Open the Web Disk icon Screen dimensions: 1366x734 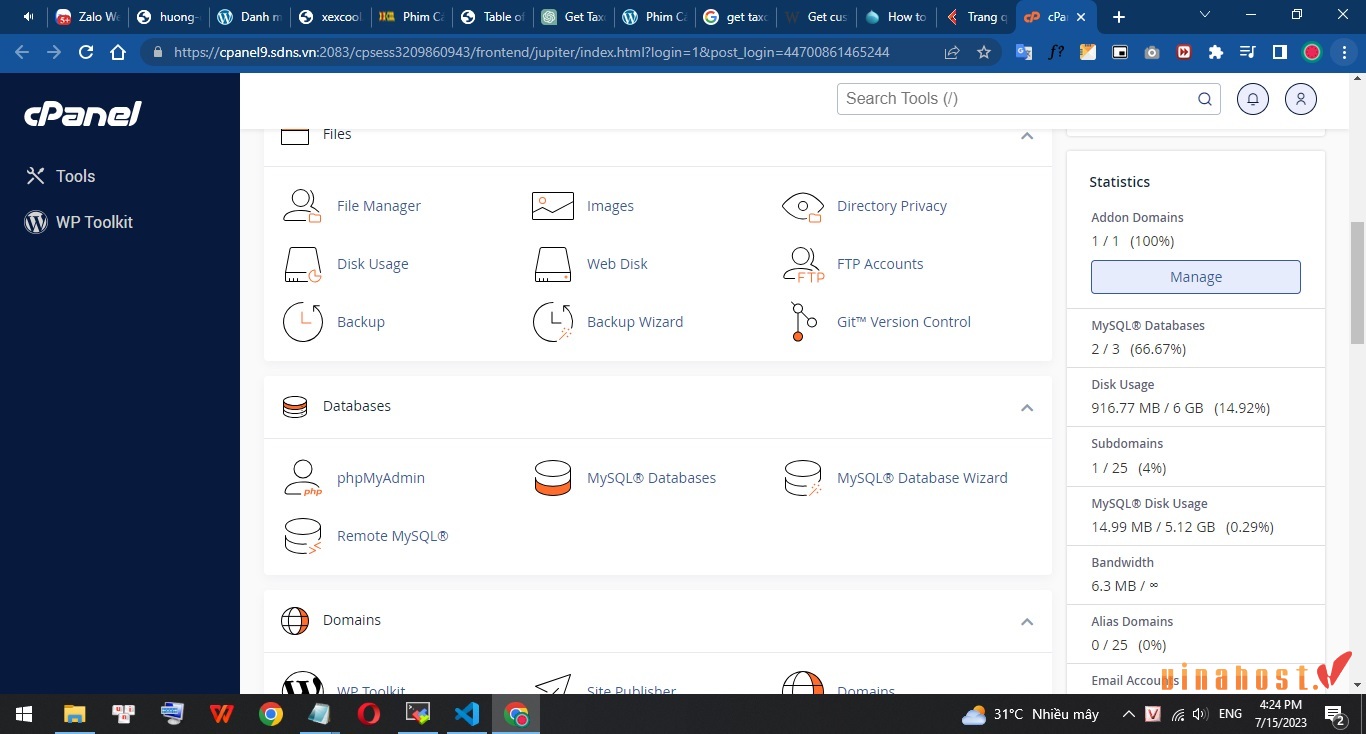click(552, 264)
